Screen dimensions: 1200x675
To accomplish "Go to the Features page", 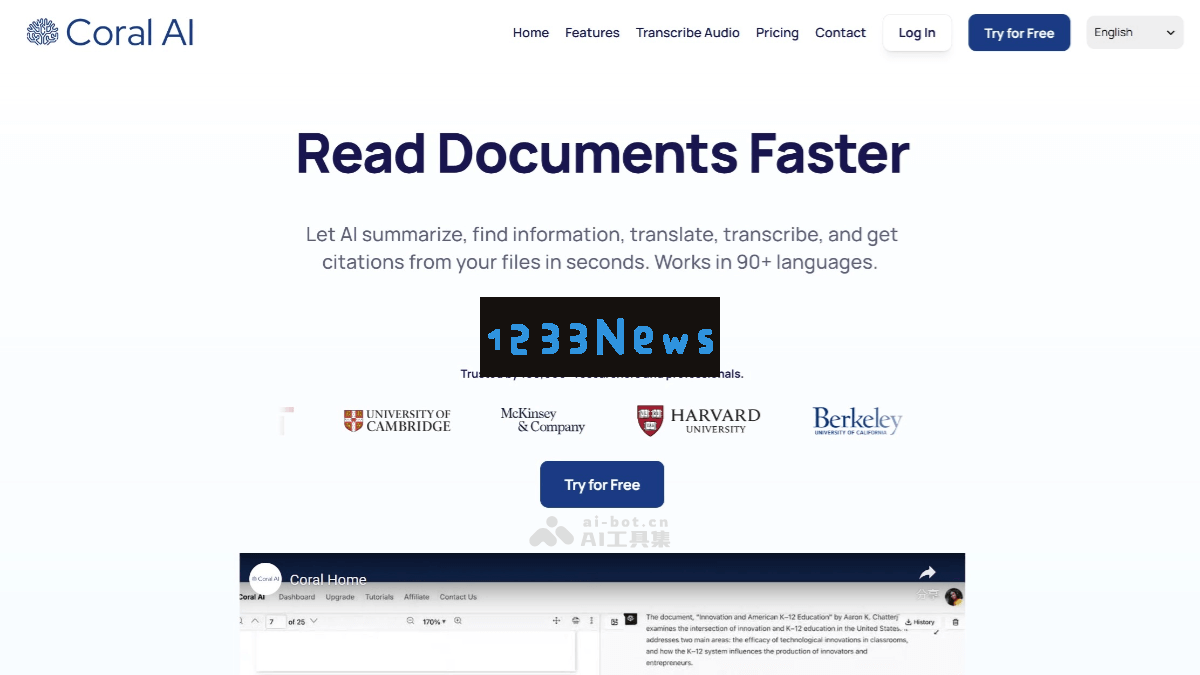I will point(592,33).
